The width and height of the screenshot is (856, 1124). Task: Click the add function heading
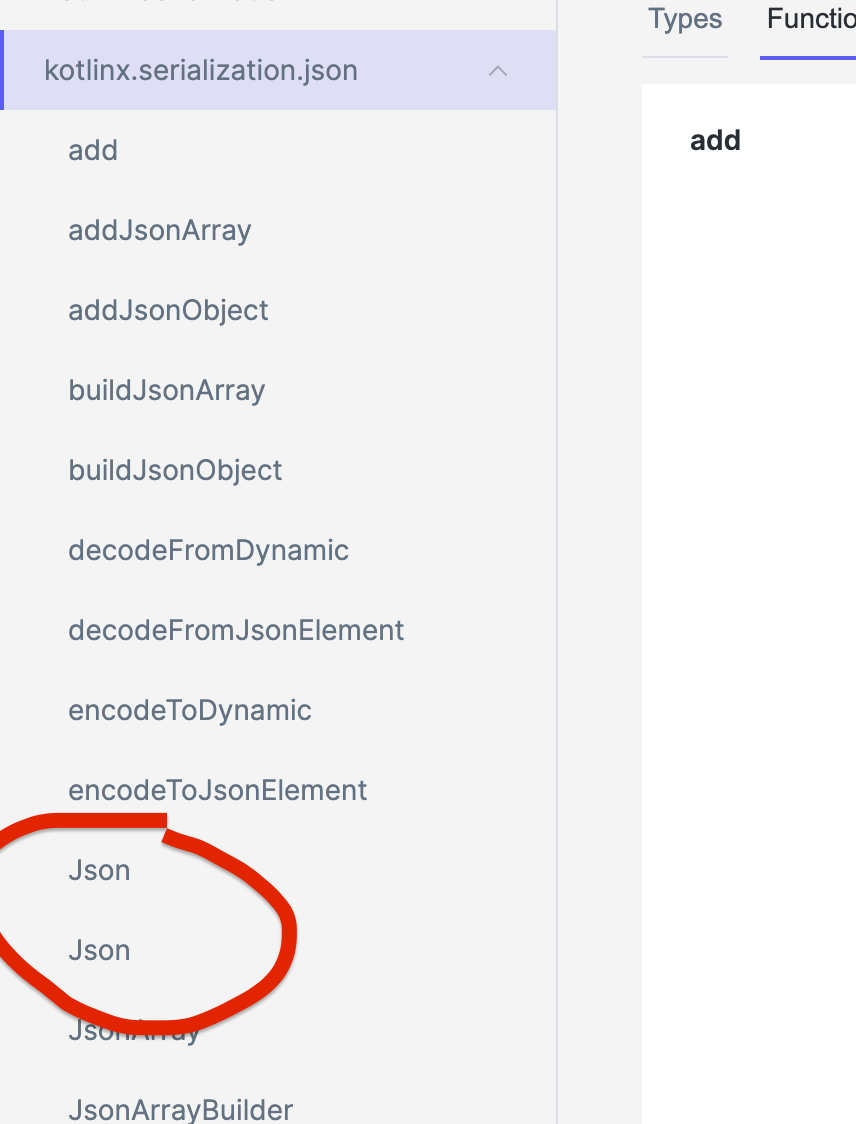715,140
